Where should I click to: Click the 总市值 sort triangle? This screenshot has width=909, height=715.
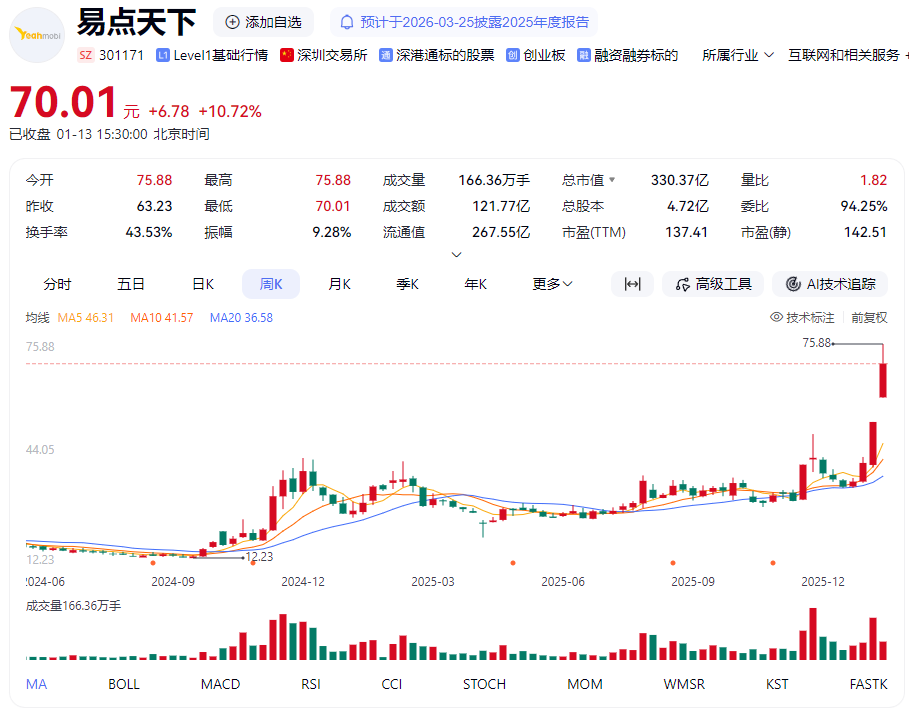pos(612,181)
